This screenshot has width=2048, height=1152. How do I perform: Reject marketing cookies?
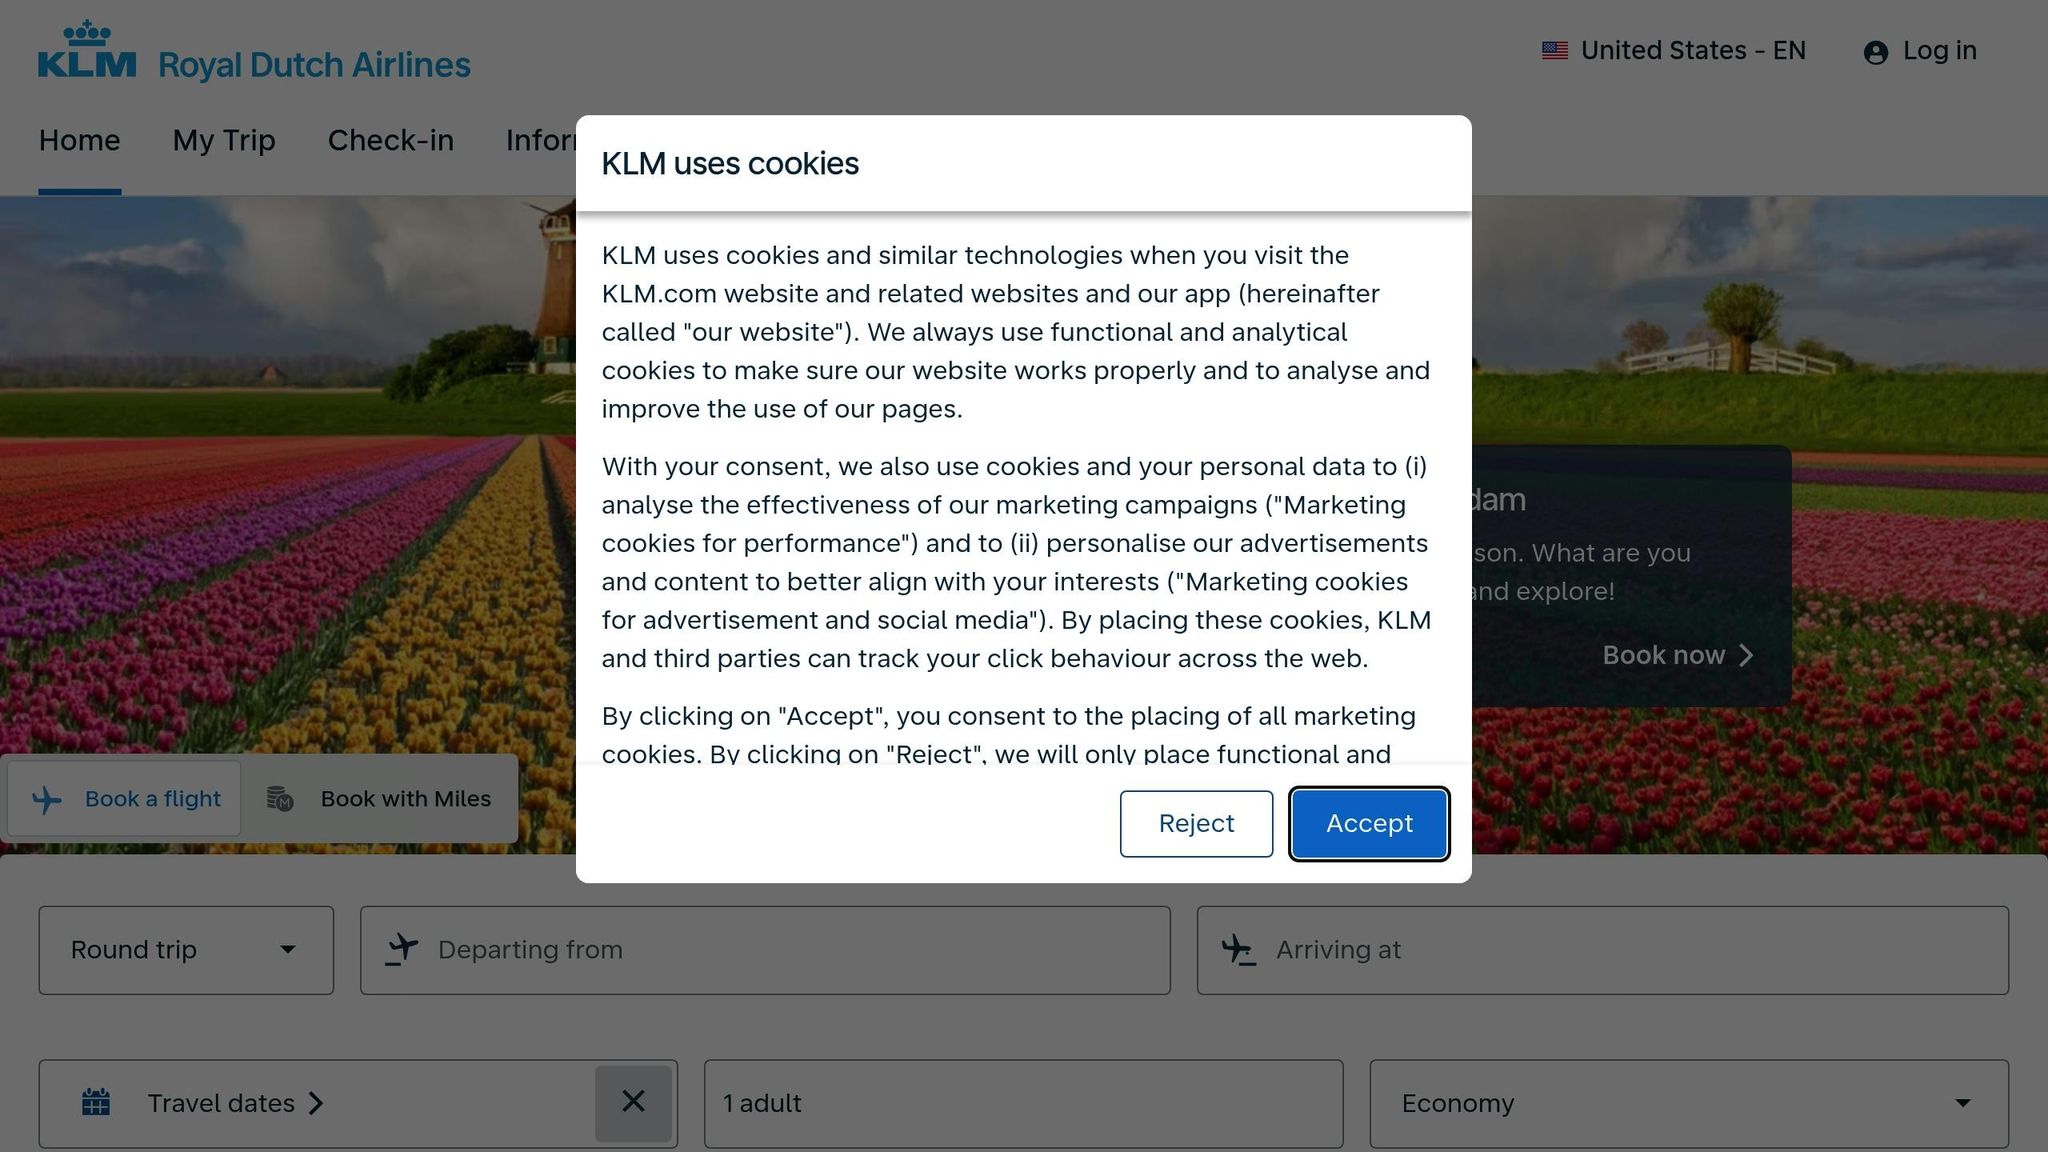pos(1195,823)
